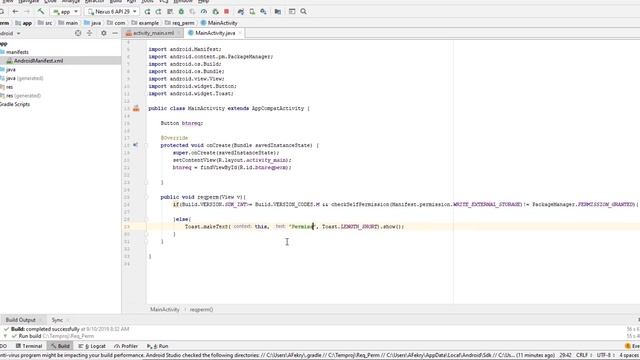Click the Search Everywhere magnifier icon
This screenshot has height=360, width=640.
point(303,11)
